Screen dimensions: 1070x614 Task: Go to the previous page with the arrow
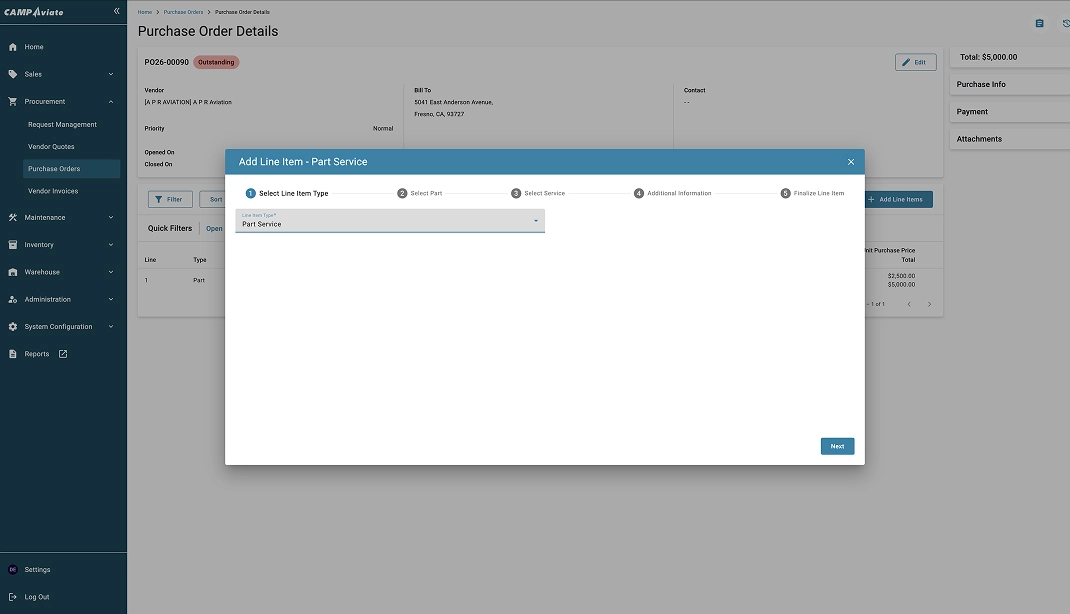point(909,304)
